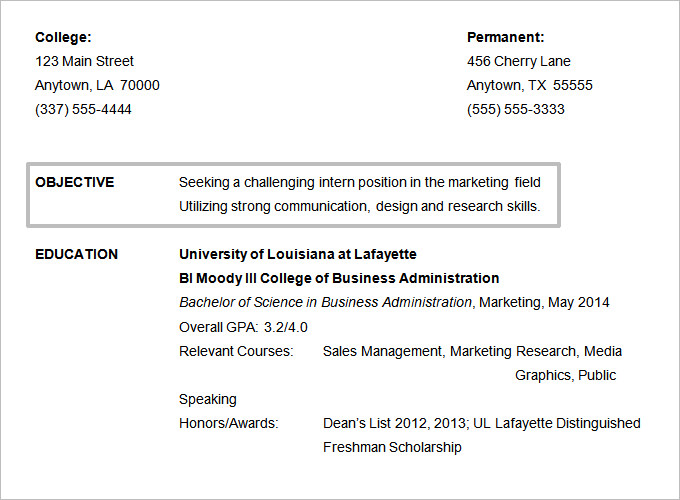The width and height of the screenshot is (680, 500).
Task: Click the 'Utilizing strong communication' line
Action: click(359, 207)
